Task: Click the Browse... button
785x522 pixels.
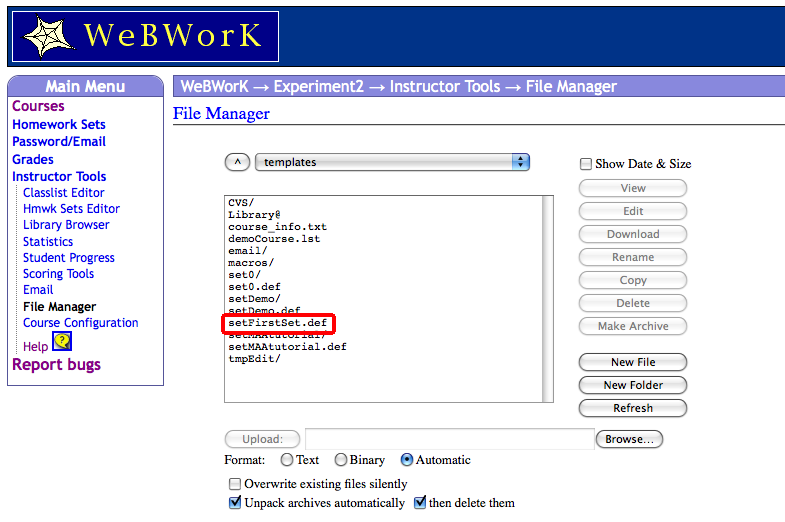Action: (629, 439)
